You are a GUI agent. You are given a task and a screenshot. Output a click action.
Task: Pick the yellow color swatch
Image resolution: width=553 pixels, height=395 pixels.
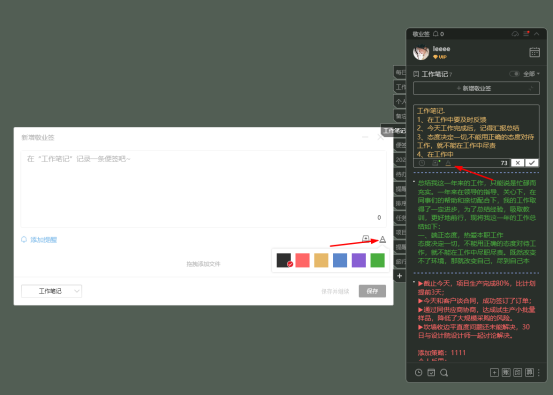pyautogui.click(x=321, y=260)
